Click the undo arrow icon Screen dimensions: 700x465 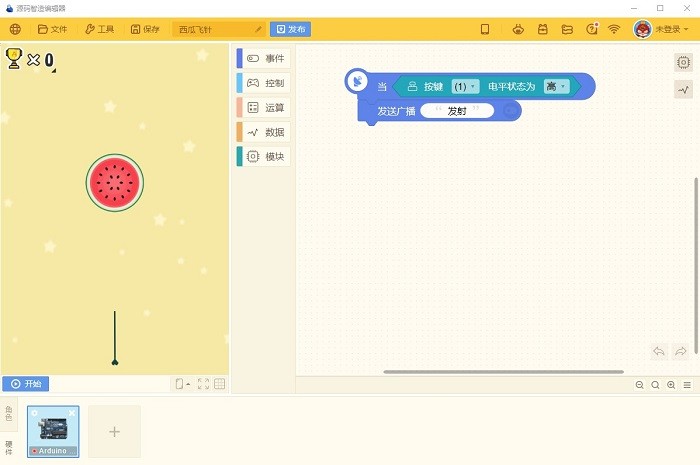tap(658, 351)
